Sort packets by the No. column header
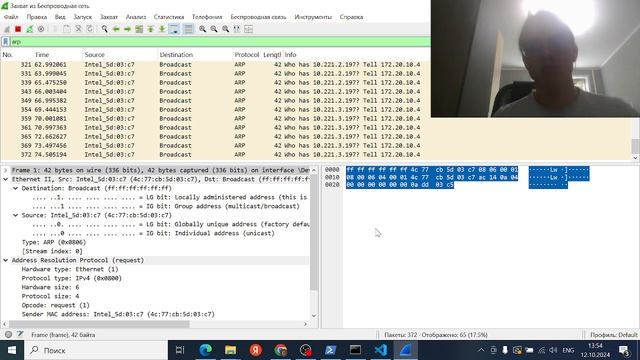 [x=16, y=55]
